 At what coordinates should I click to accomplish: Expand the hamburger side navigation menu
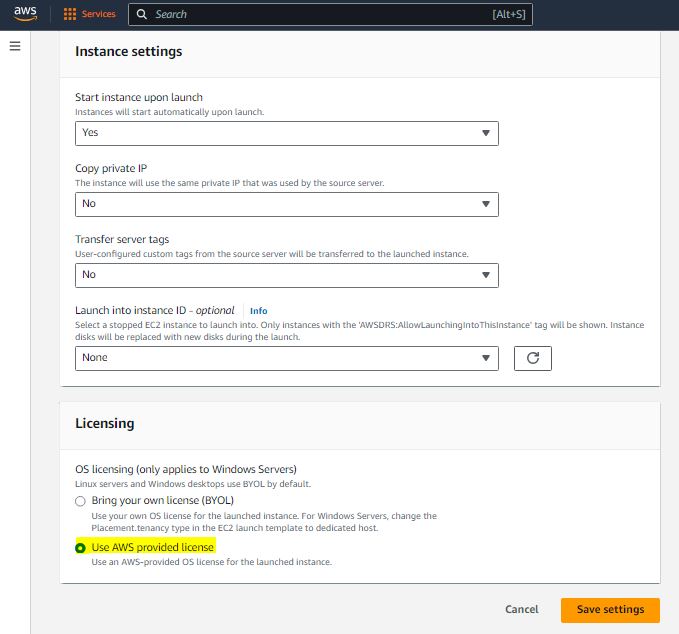[15, 46]
